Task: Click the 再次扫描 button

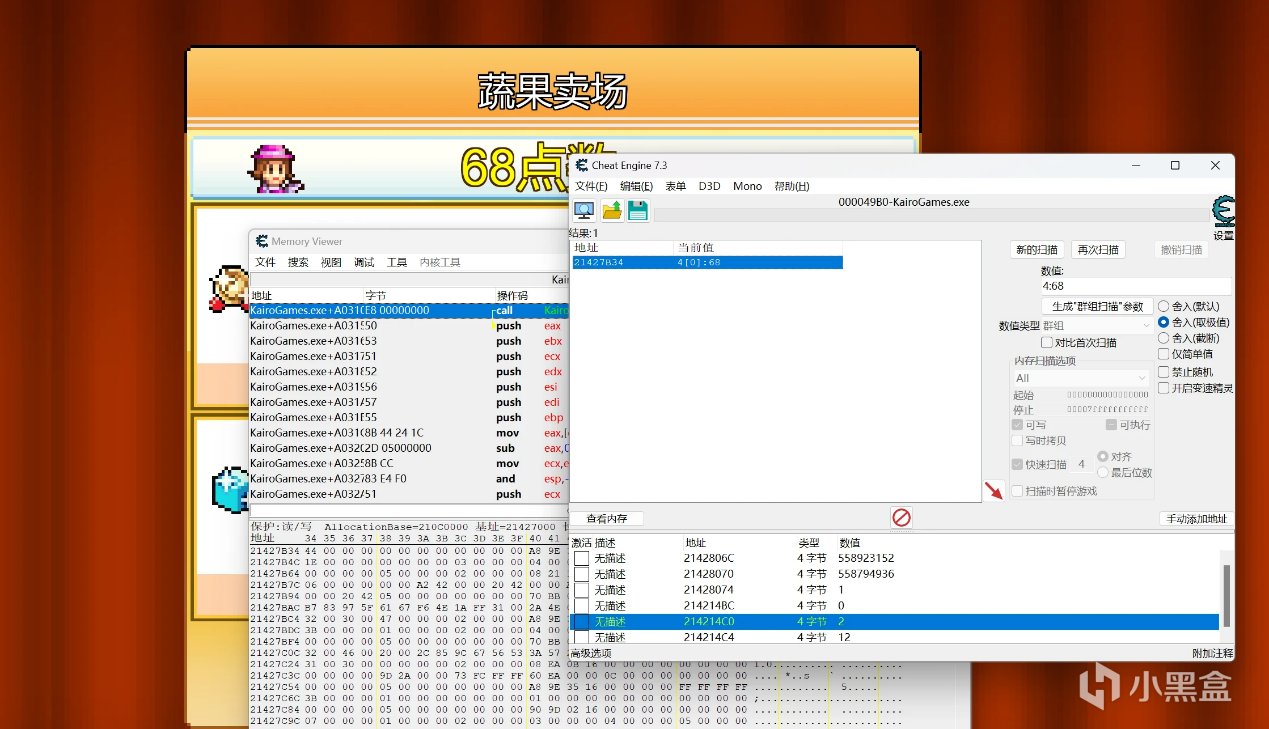Action: coord(1098,250)
